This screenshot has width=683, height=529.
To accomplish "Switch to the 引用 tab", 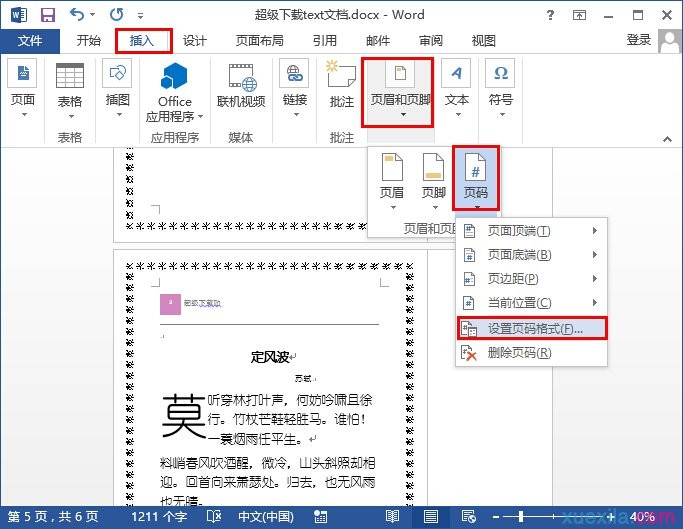I will point(325,41).
